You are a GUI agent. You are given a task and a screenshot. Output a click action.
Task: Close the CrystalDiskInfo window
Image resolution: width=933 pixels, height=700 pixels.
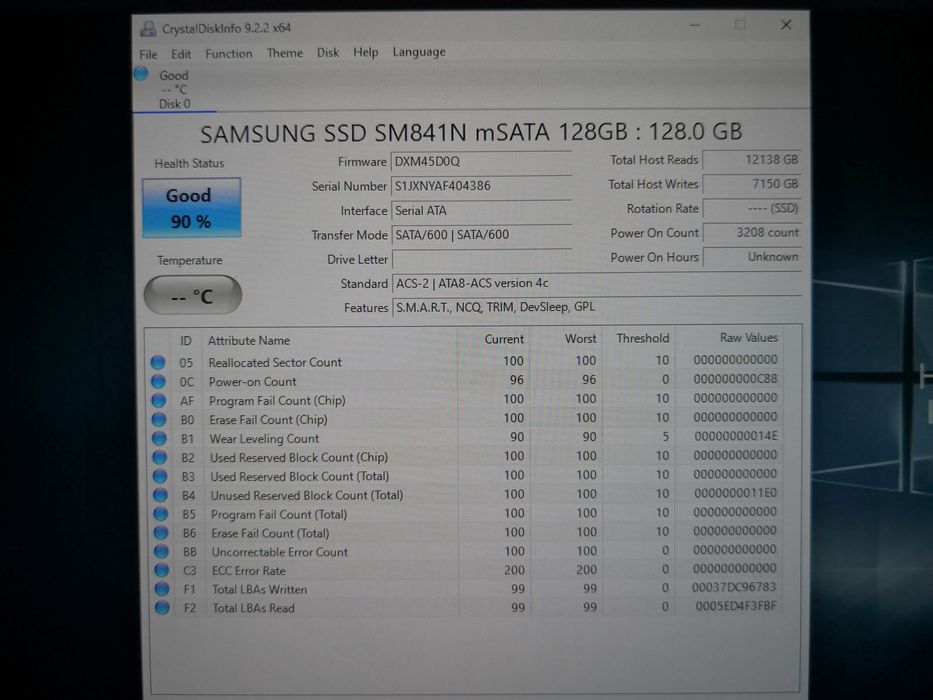tap(786, 24)
